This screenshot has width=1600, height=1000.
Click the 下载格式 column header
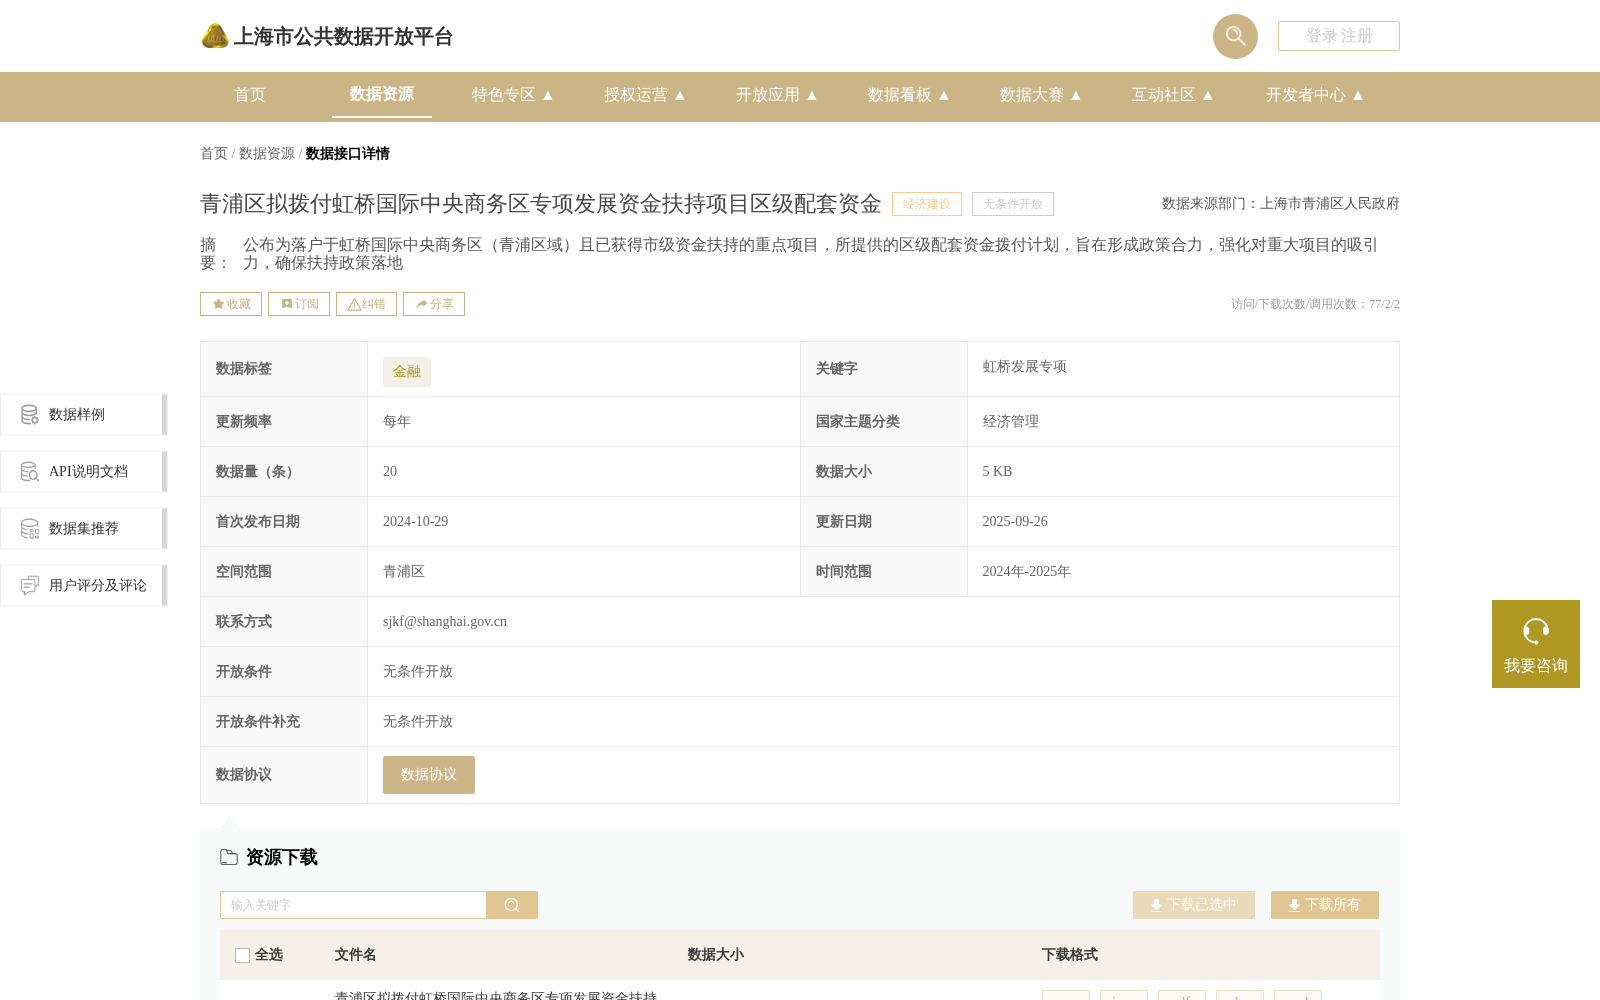point(1069,955)
